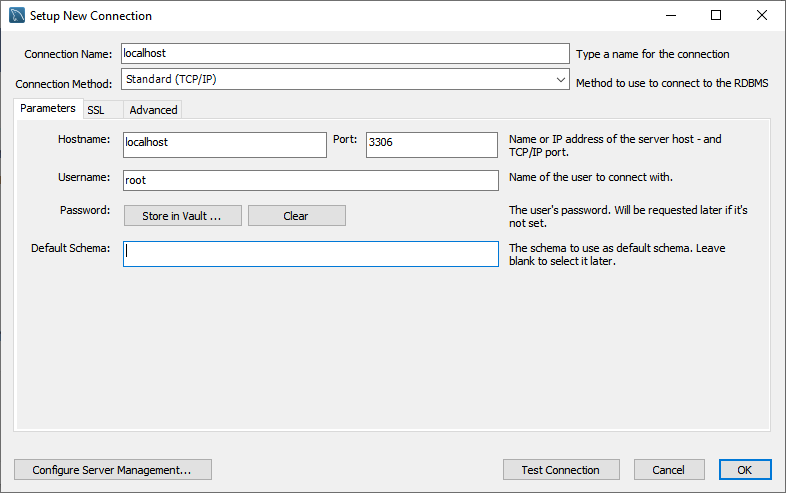Open the SSL tab
This screenshot has width=786, height=493.
pos(96,110)
